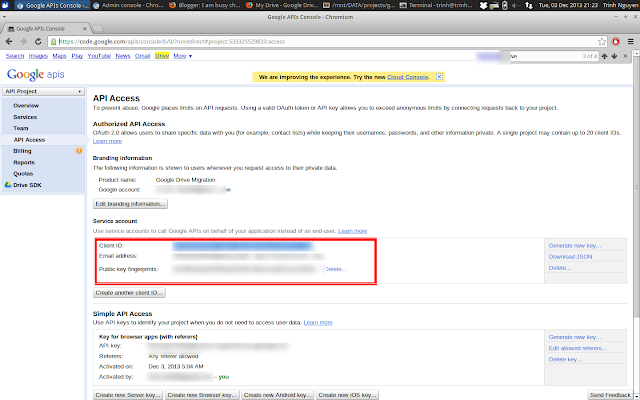Click the browser back arrow

pyautogui.click(x=9, y=42)
